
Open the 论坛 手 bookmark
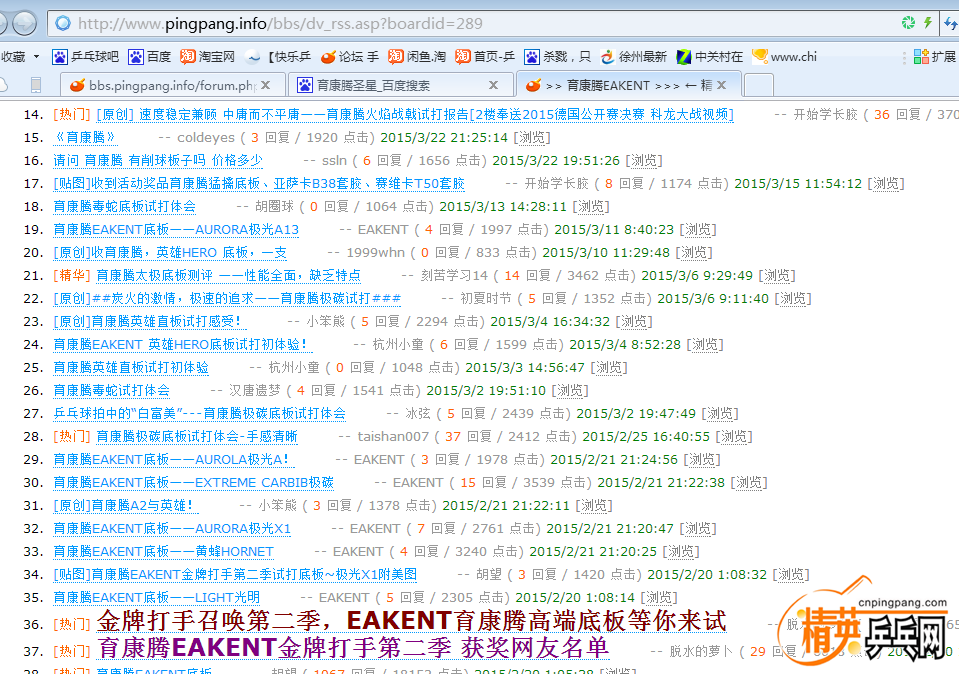tap(350, 57)
